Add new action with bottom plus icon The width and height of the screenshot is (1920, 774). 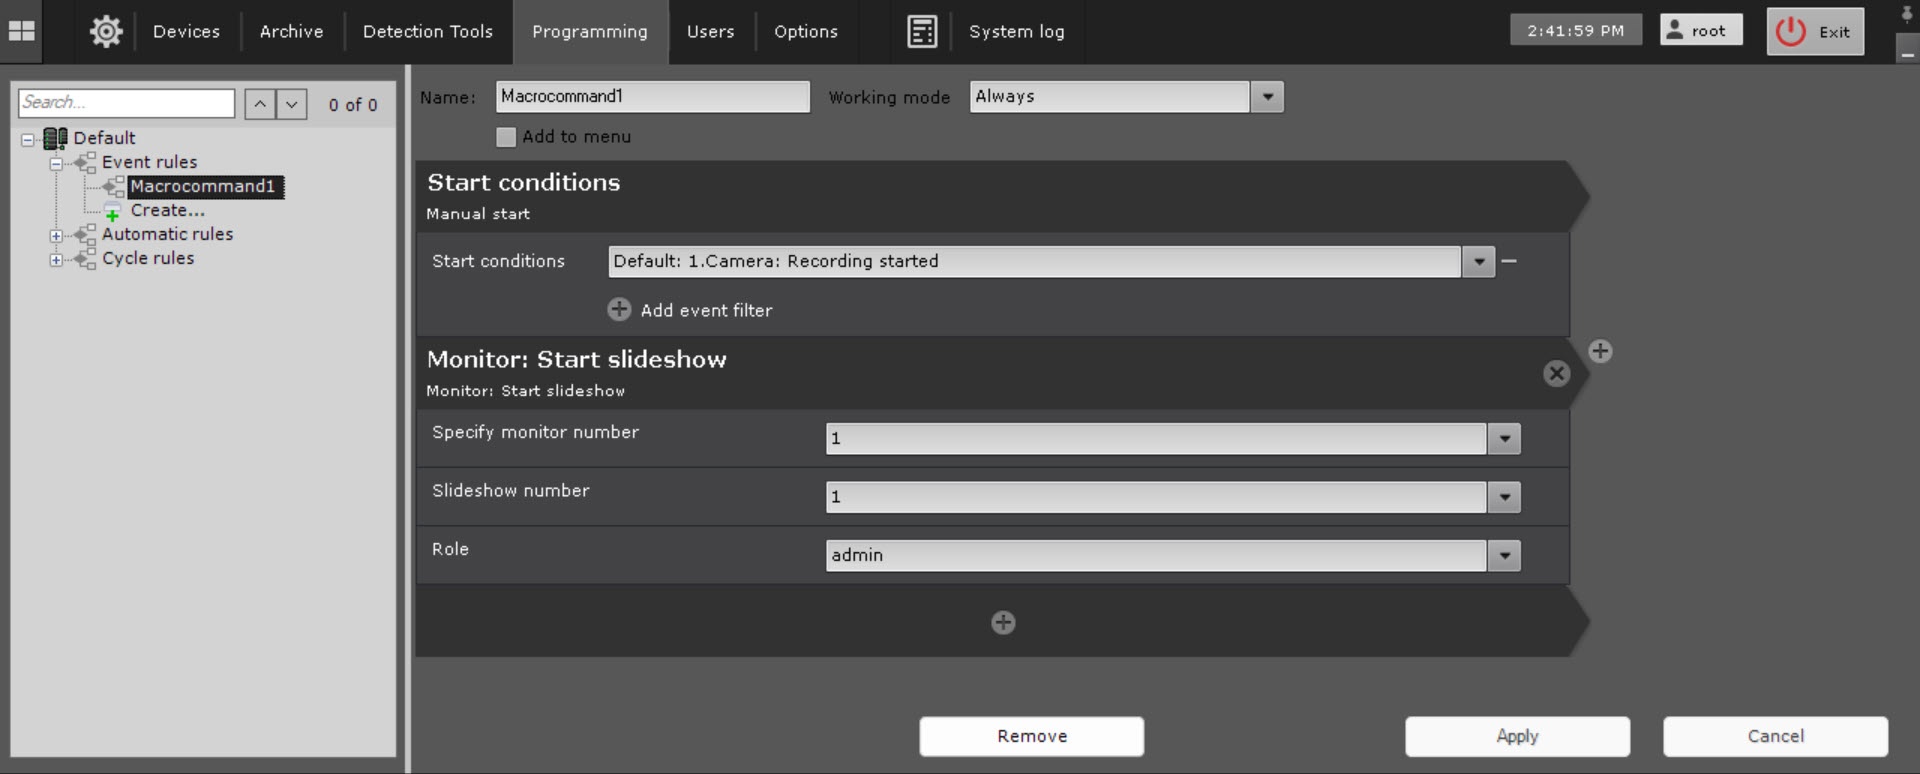pos(1003,623)
